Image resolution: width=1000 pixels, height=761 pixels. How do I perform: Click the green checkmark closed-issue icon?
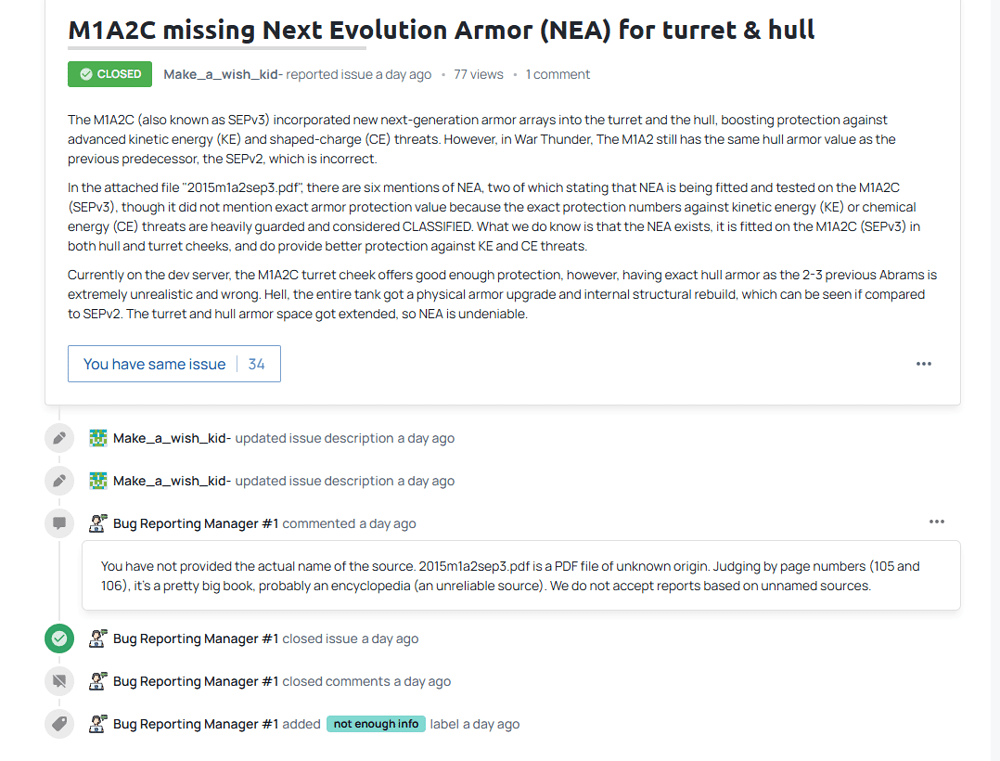coord(59,639)
